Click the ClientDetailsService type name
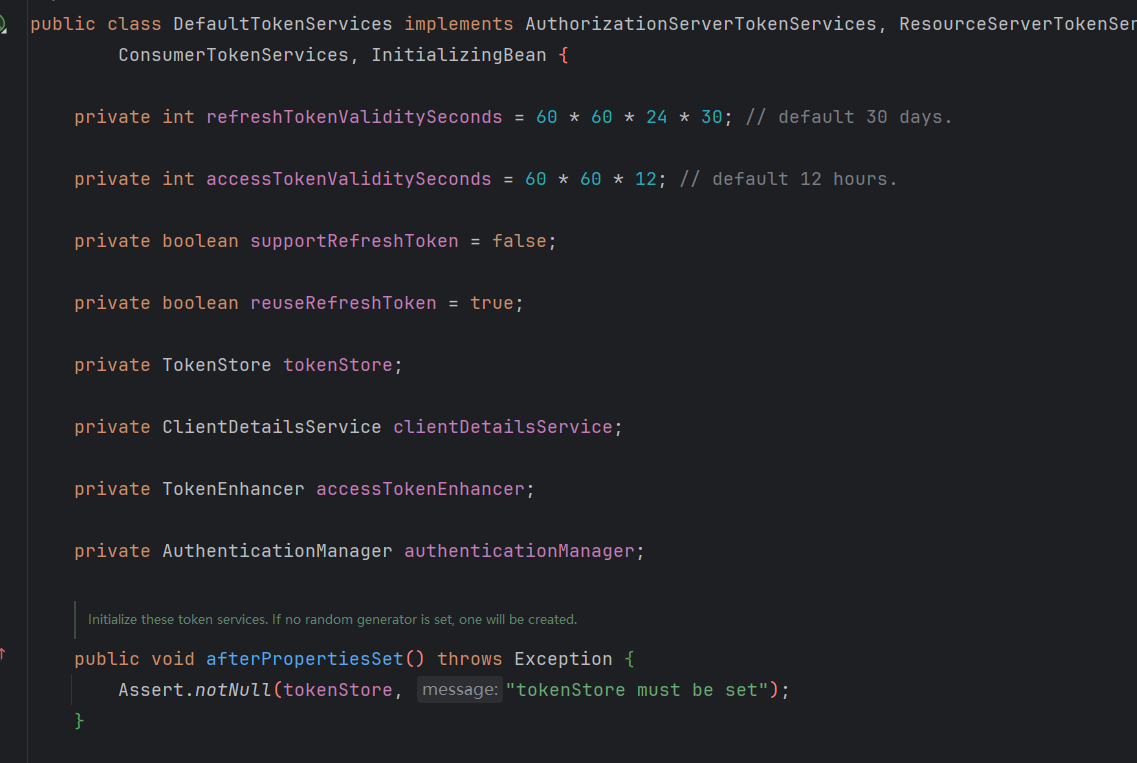This screenshot has width=1137, height=763. 271,427
